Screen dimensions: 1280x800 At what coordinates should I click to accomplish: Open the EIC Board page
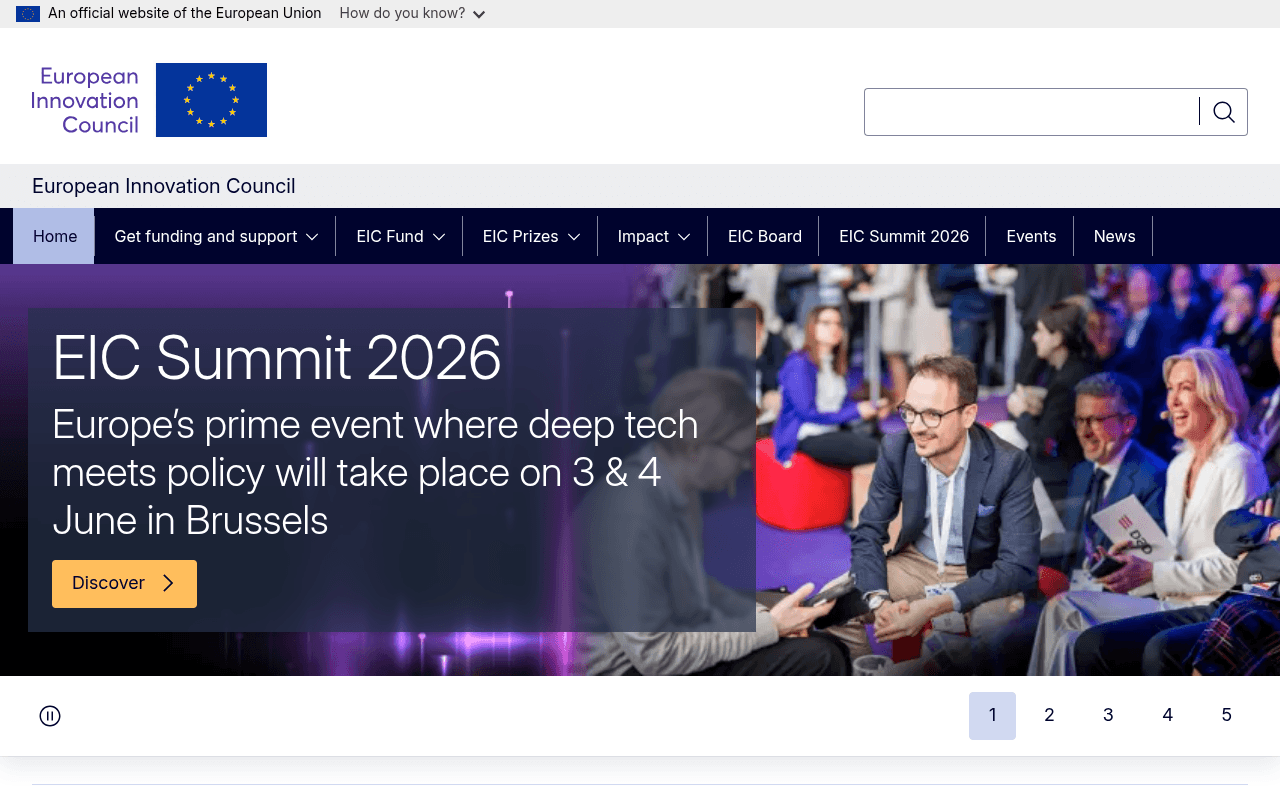click(x=764, y=236)
